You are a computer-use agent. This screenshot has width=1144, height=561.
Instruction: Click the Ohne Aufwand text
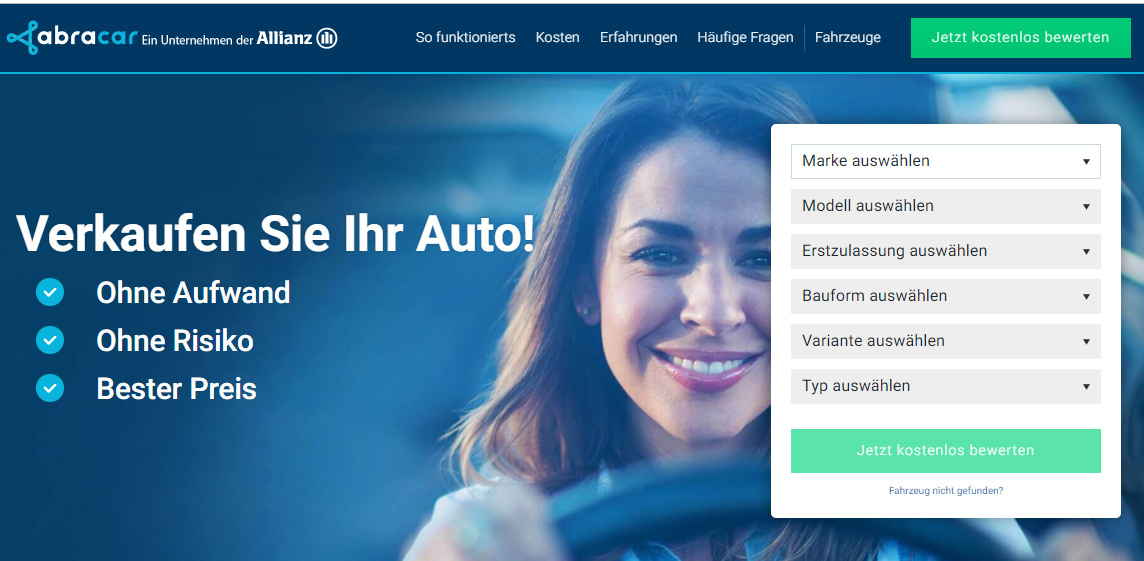click(193, 293)
